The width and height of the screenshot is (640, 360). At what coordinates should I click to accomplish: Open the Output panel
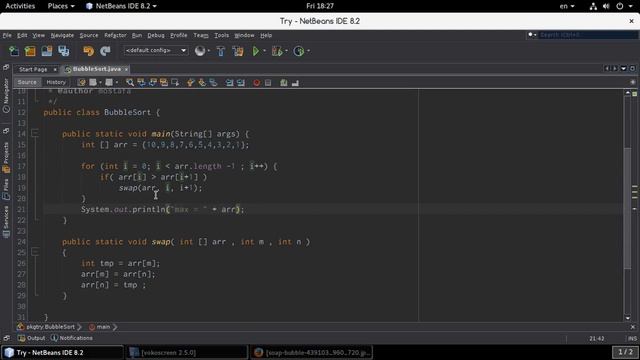click(32, 338)
